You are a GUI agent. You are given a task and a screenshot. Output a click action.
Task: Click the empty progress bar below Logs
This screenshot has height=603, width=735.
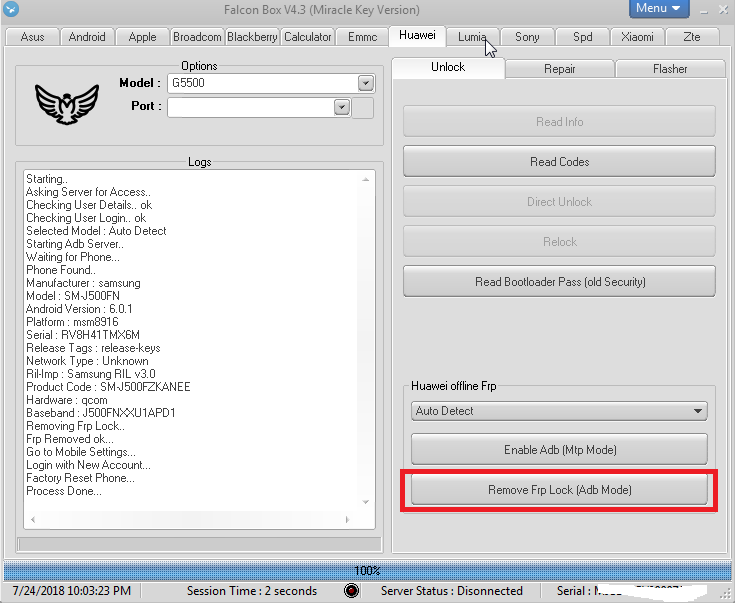199,544
